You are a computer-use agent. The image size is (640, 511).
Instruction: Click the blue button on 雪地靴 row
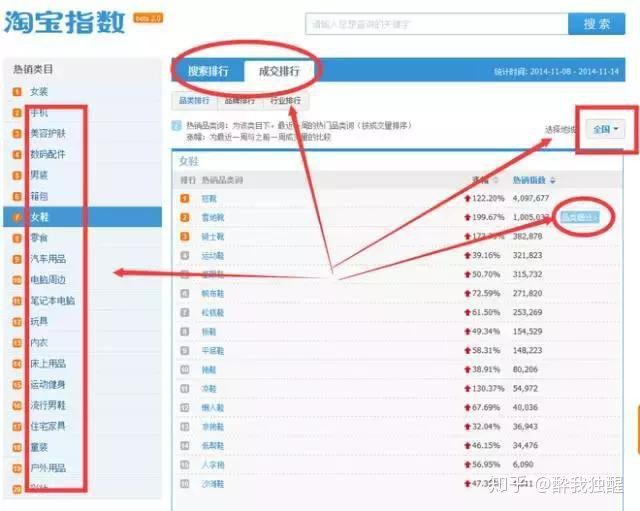click(x=580, y=217)
